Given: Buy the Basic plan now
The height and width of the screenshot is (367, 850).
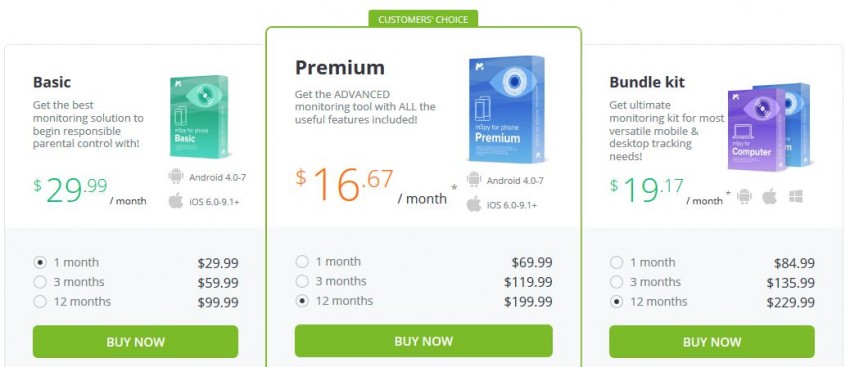Looking at the screenshot, I should [136, 342].
